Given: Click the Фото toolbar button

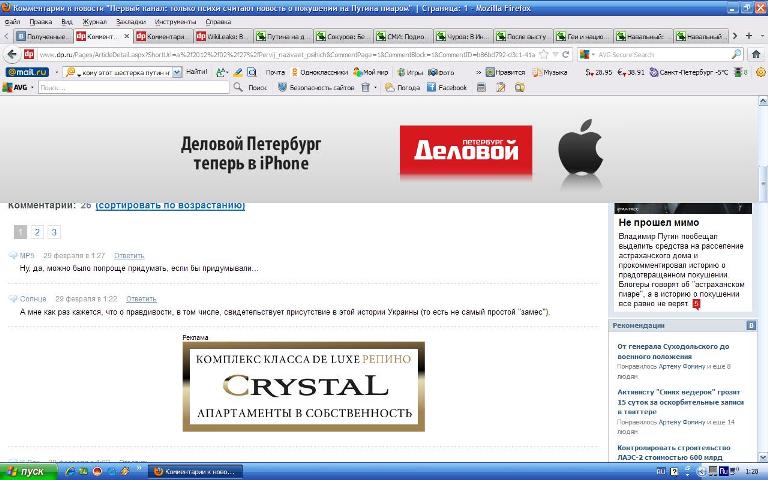Looking at the screenshot, I should 441,72.
